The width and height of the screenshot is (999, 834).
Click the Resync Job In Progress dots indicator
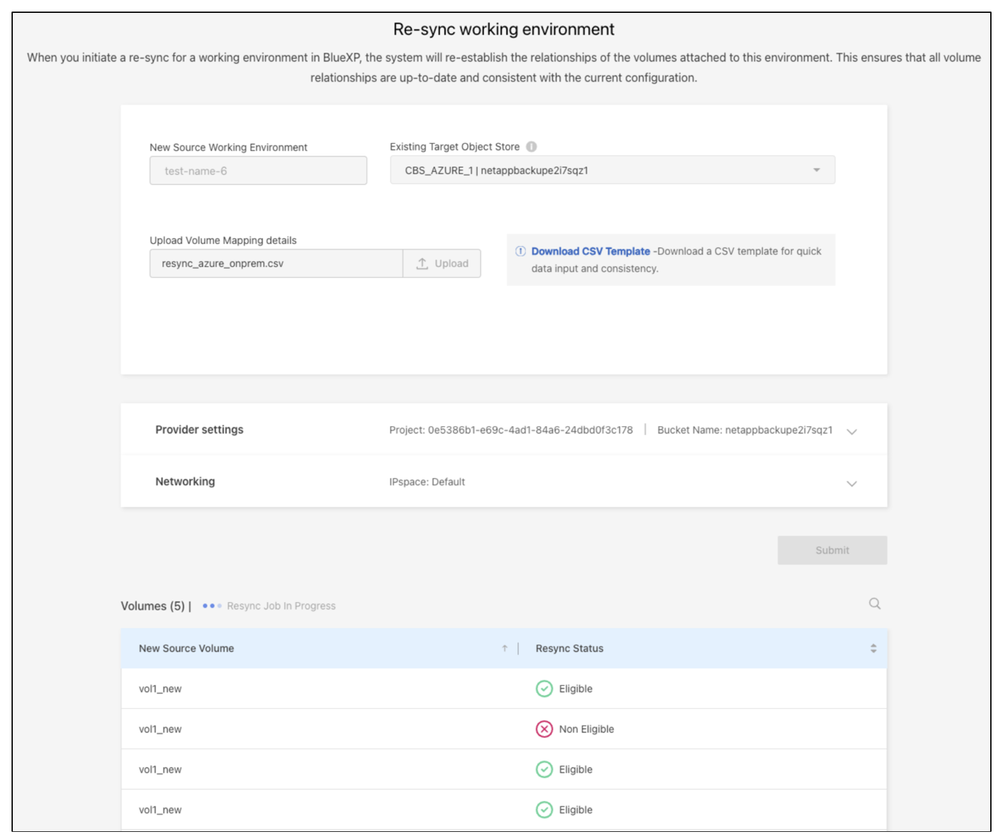point(211,606)
